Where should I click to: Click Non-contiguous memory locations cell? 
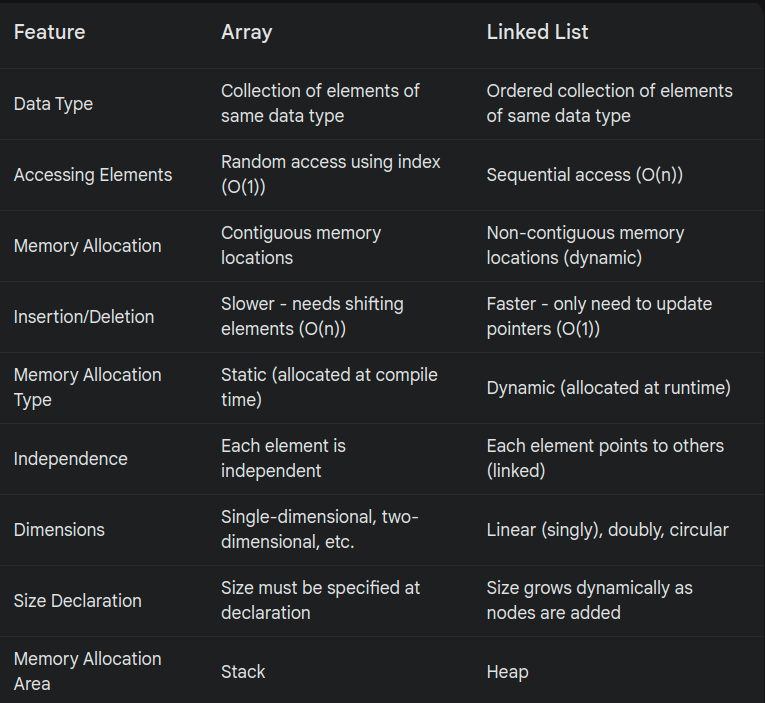pyautogui.click(x=585, y=245)
